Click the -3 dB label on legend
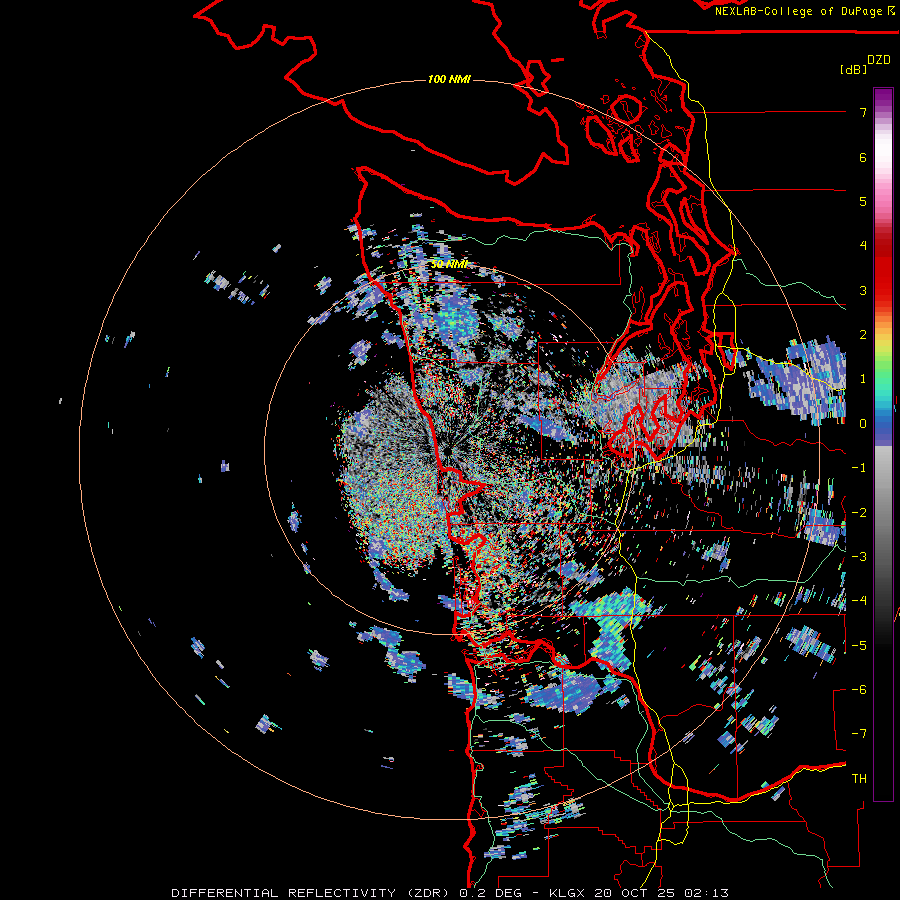Viewport: 900px width, 900px height. (859, 556)
